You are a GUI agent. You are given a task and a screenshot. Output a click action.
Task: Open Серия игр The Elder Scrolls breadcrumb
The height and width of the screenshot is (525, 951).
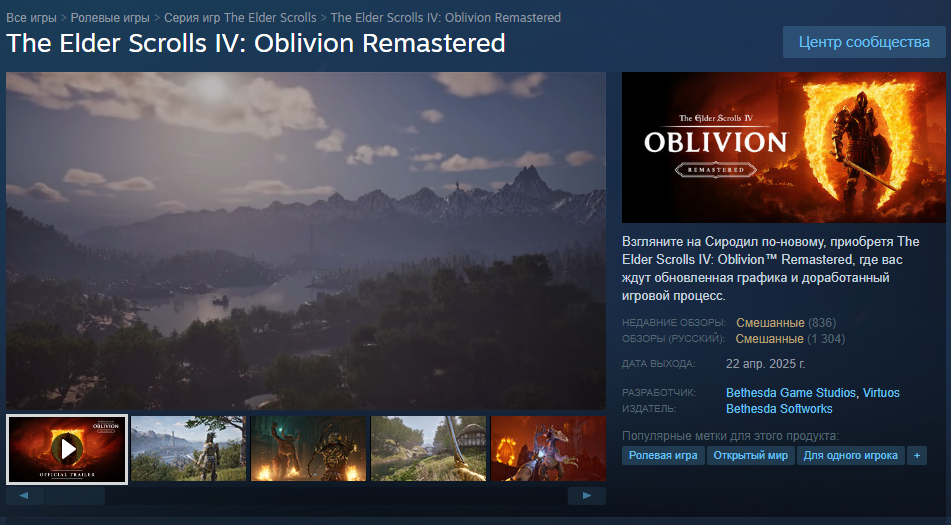pyautogui.click(x=240, y=18)
